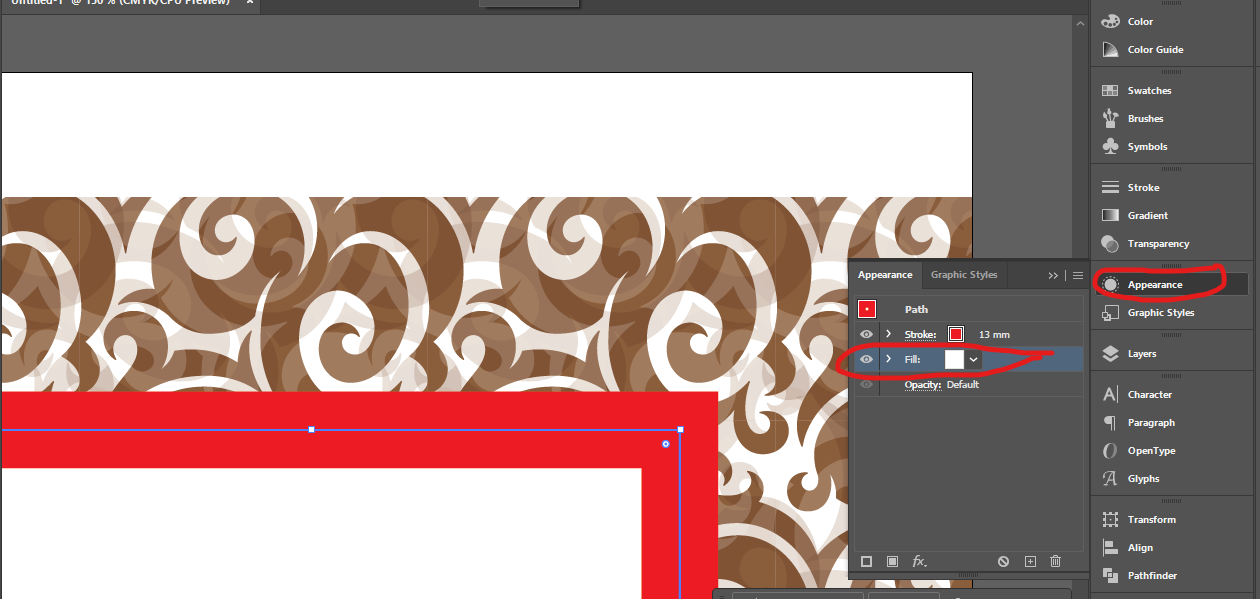The width and height of the screenshot is (1260, 599).
Task: Expand the Fill attribute row
Action: (x=888, y=359)
